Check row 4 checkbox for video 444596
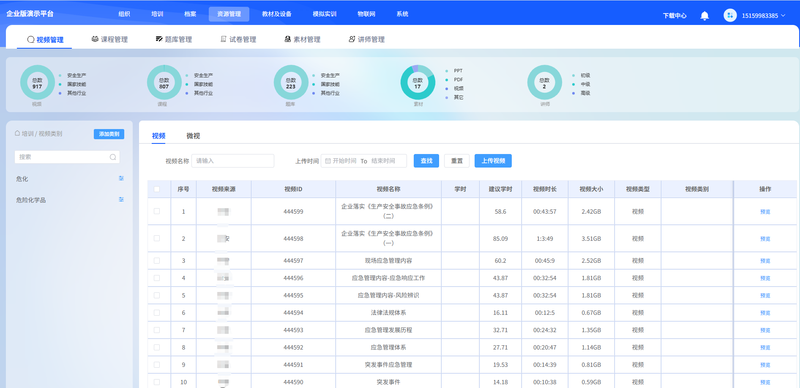The image size is (800, 388). (x=157, y=278)
